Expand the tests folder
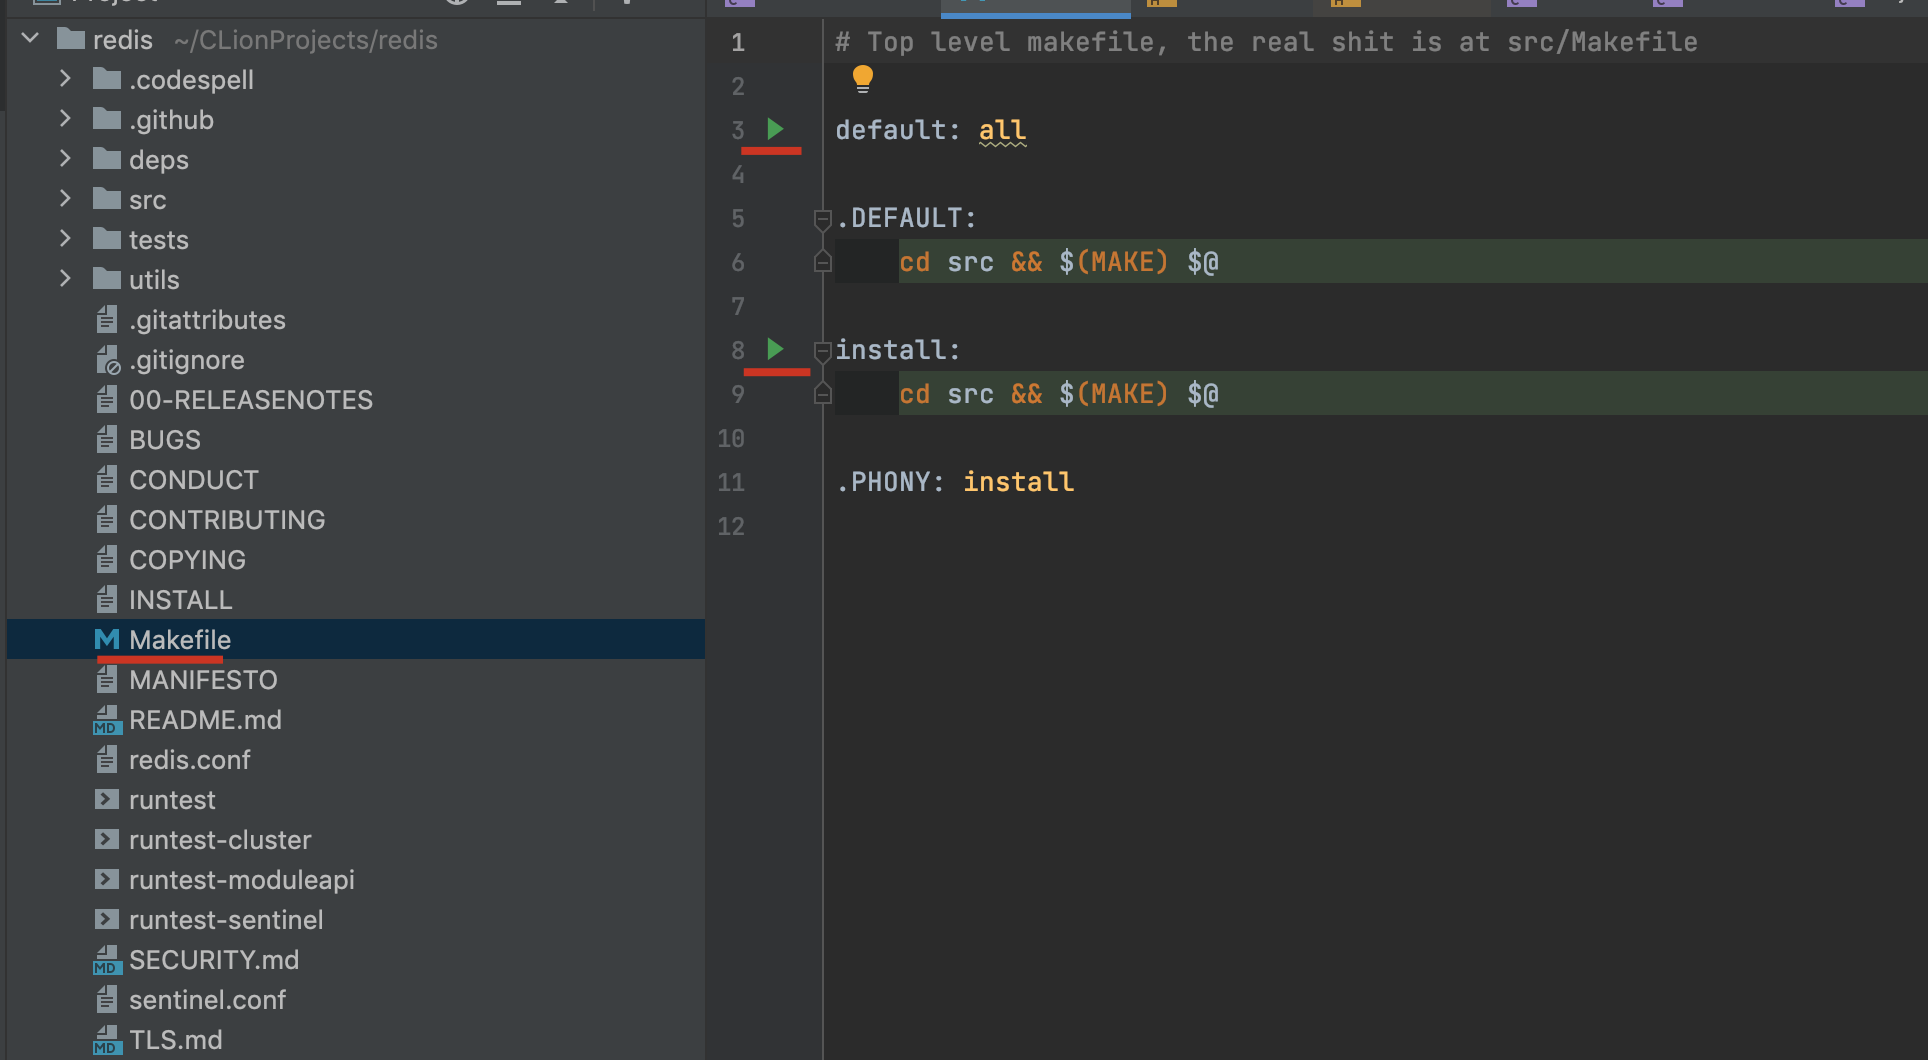Image resolution: width=1928 pixels, height=1060 pixels. pyautogui.click(x=65, y=239)
